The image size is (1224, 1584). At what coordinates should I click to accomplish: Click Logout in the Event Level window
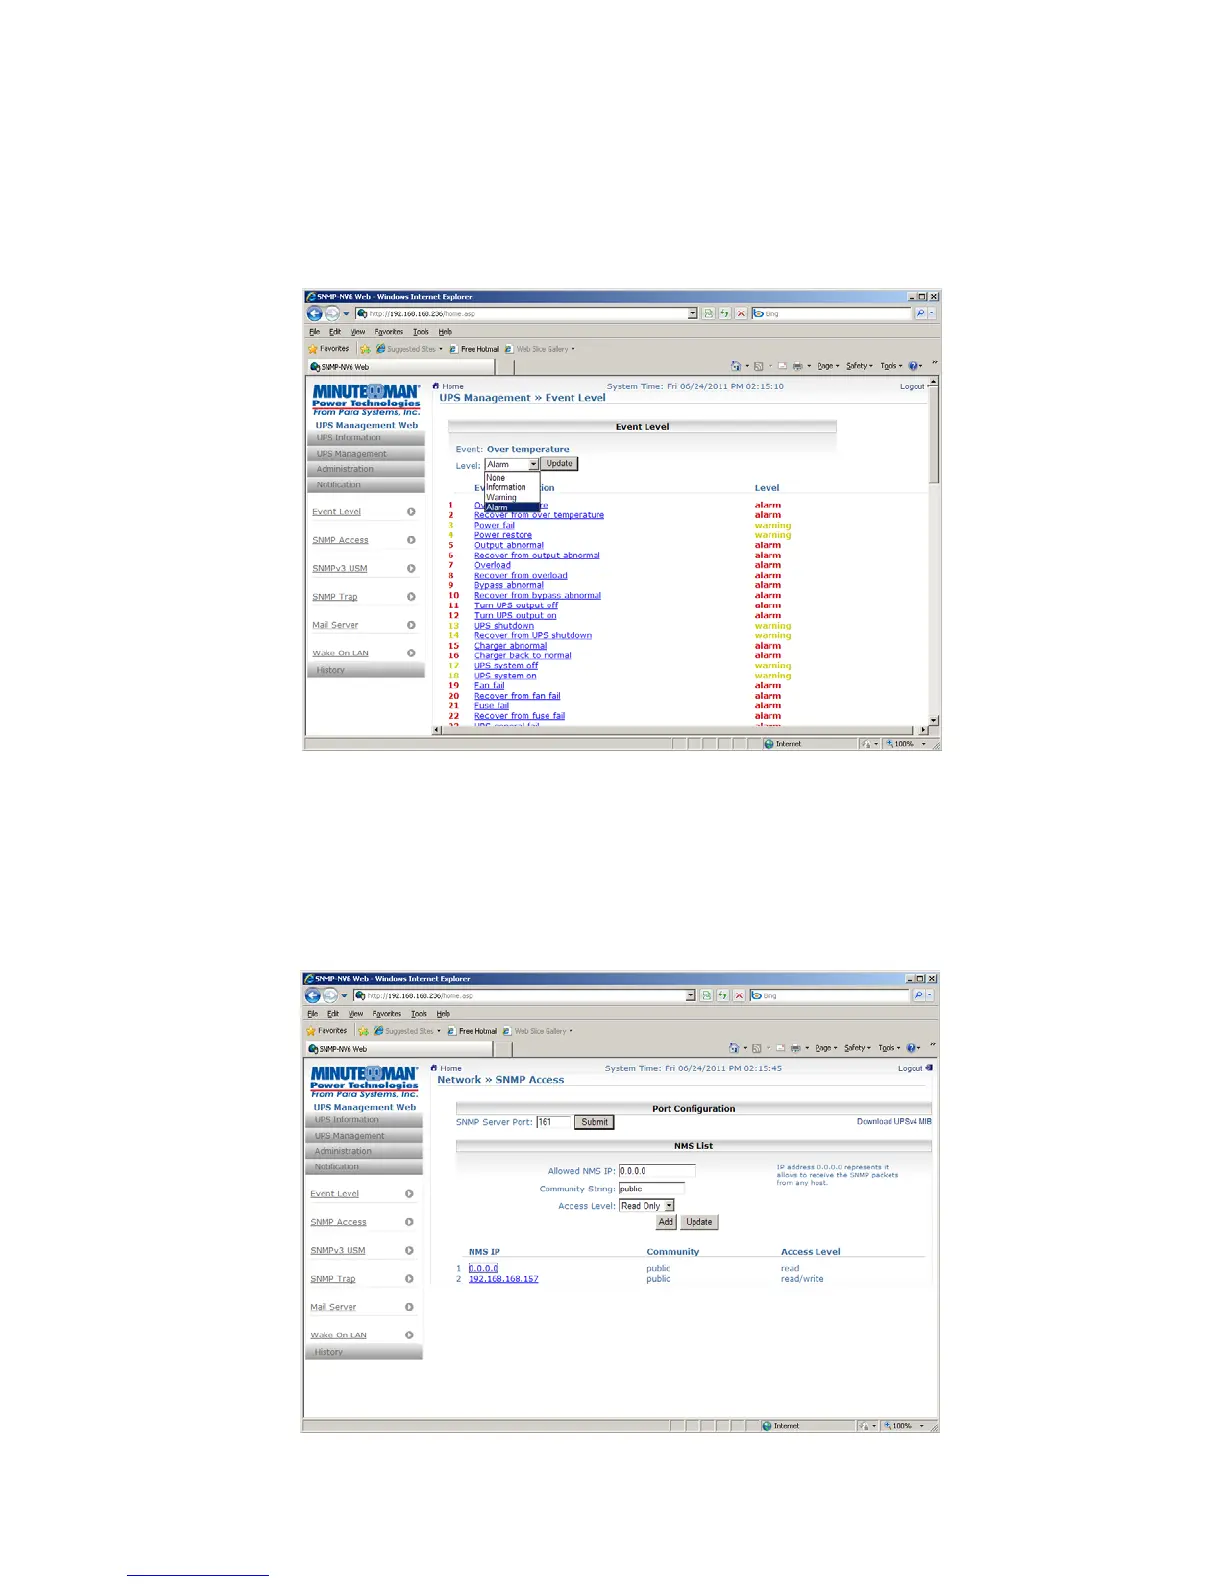(x=912, y=386)
